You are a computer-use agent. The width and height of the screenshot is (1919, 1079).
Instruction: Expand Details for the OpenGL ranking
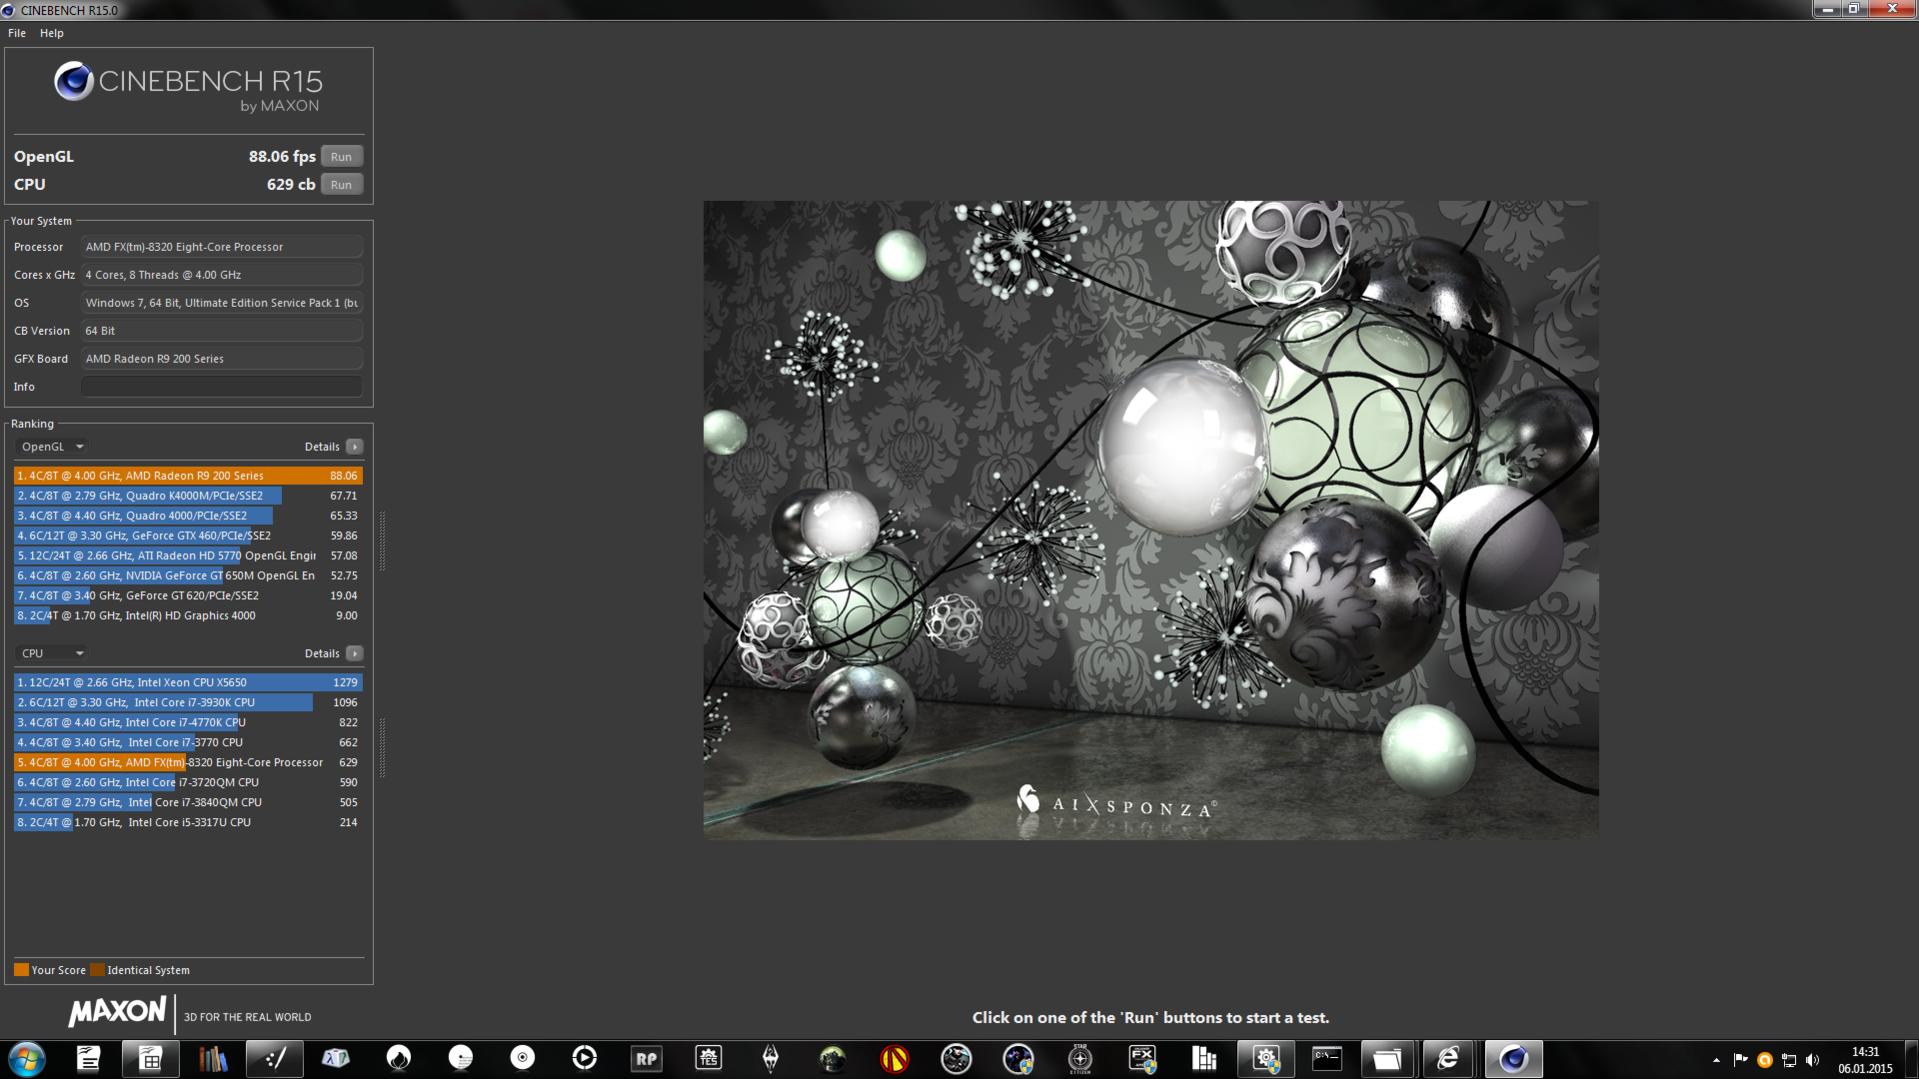point(354,446)
